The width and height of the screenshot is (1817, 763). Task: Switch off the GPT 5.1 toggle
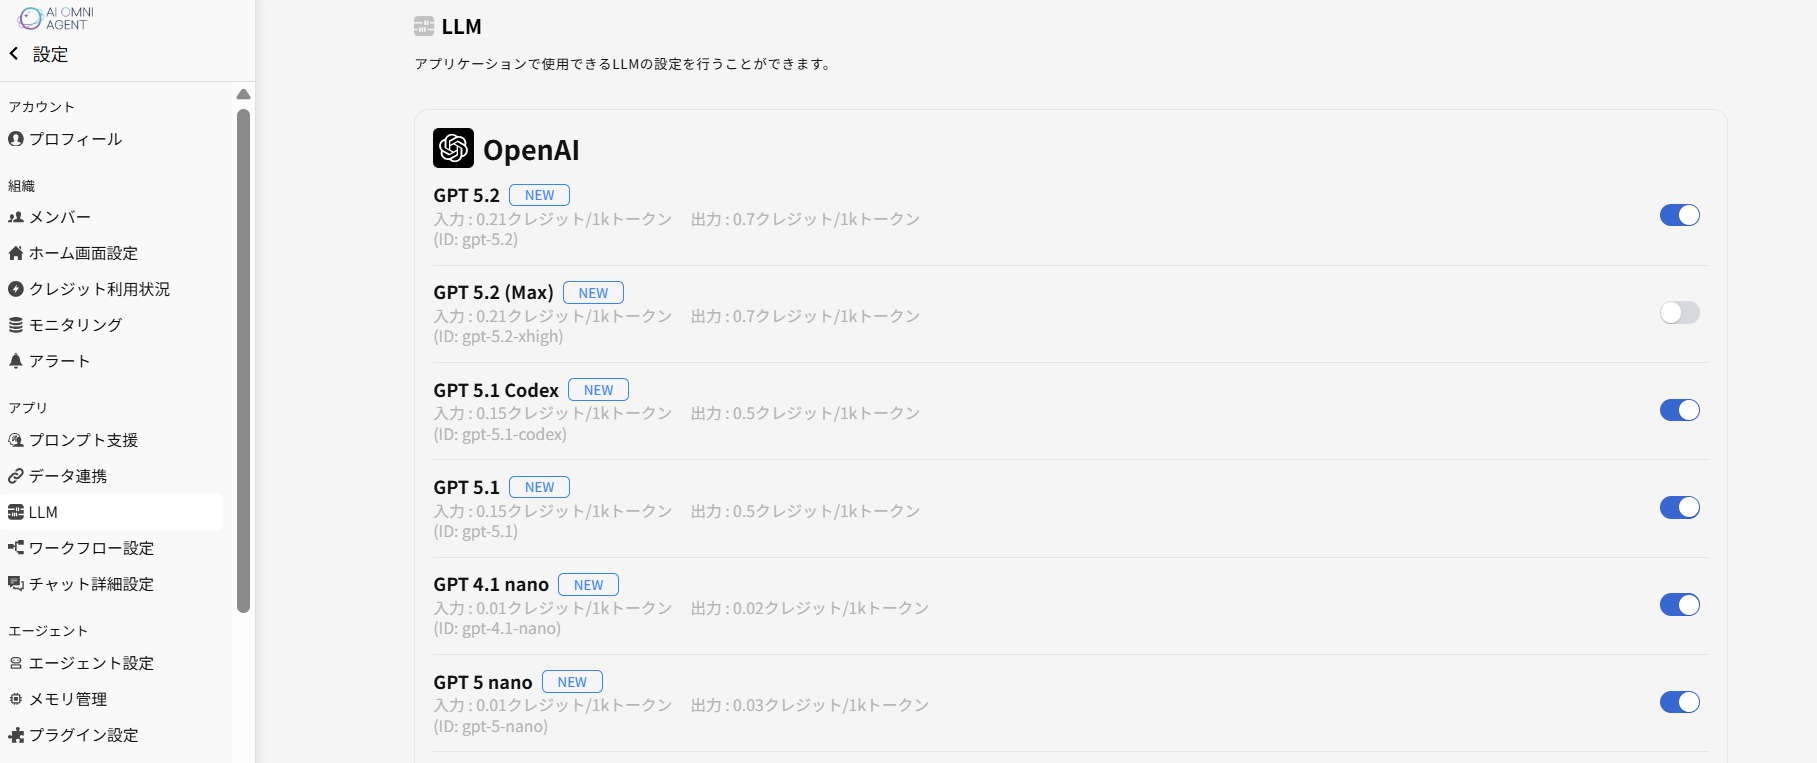1679,507
